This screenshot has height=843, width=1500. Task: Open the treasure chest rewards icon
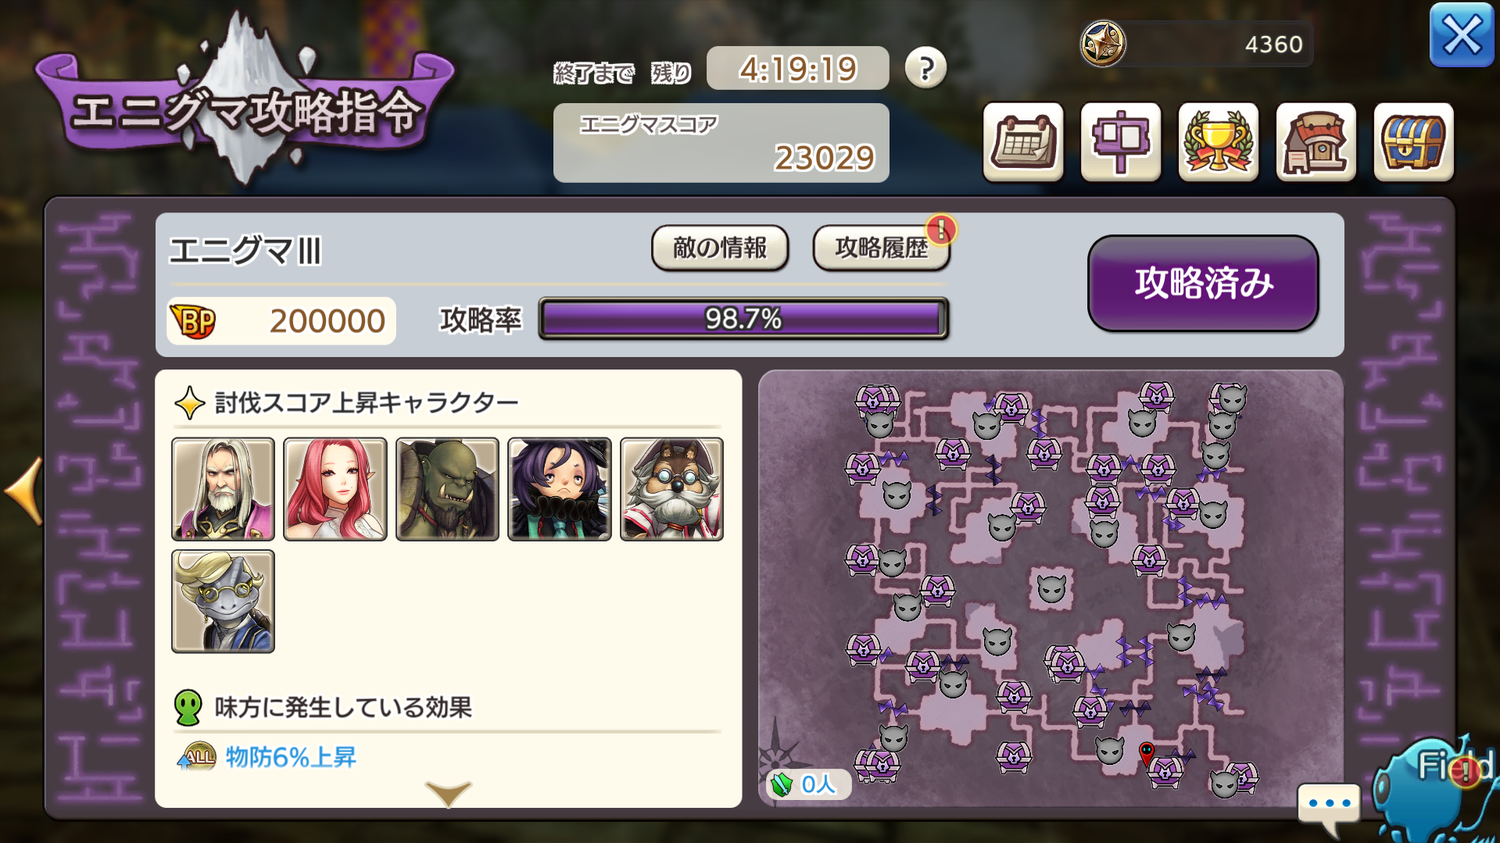pos(1413,142)
